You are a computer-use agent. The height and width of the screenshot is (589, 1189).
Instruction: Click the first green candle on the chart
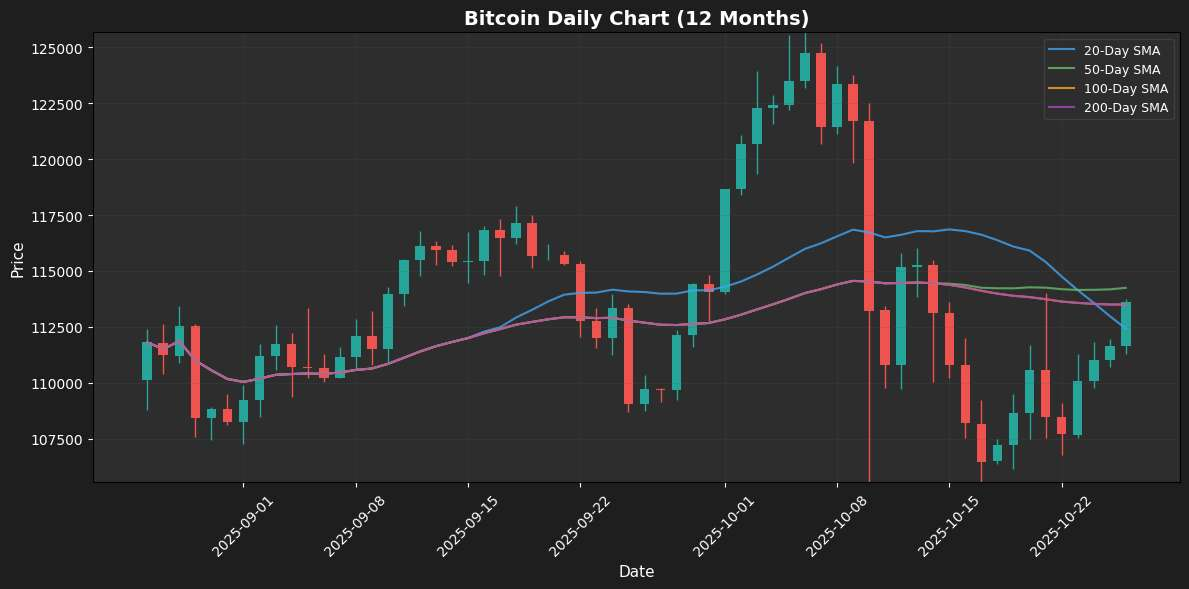point(147,360)
